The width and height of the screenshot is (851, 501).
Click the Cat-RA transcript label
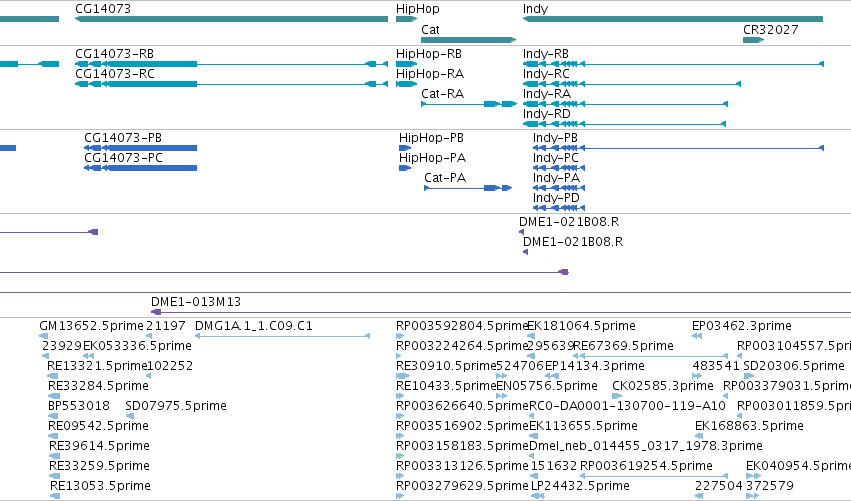tap(442, 94)
